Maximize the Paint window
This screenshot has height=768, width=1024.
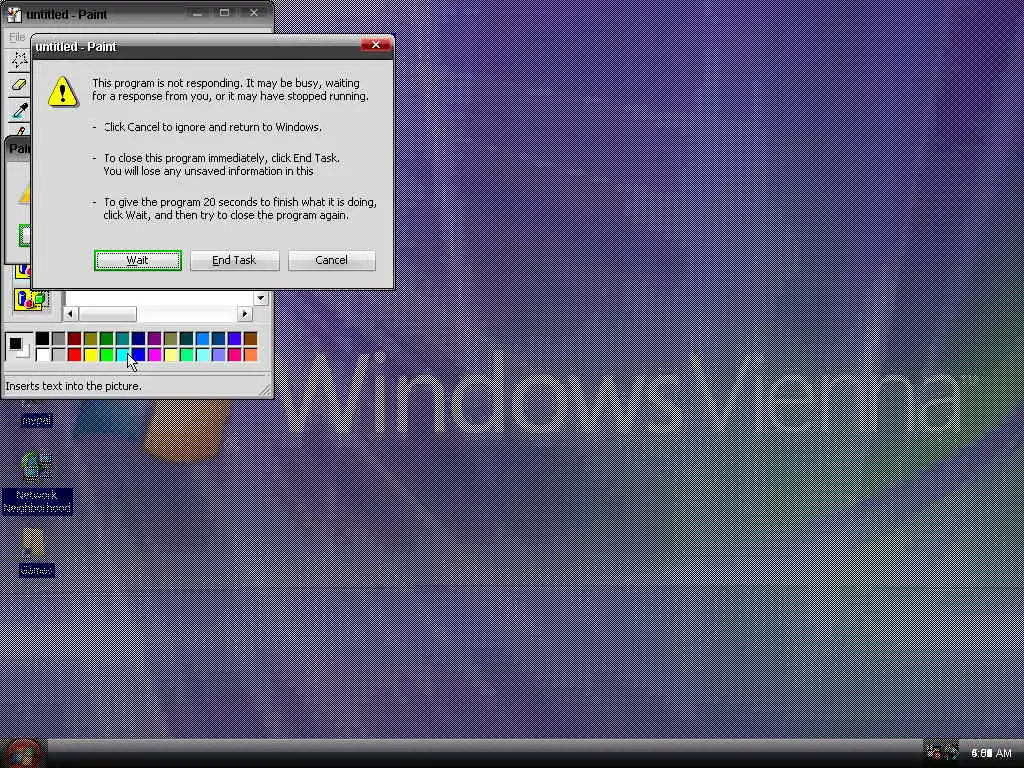pyautogui.click(x=225, y=13)
